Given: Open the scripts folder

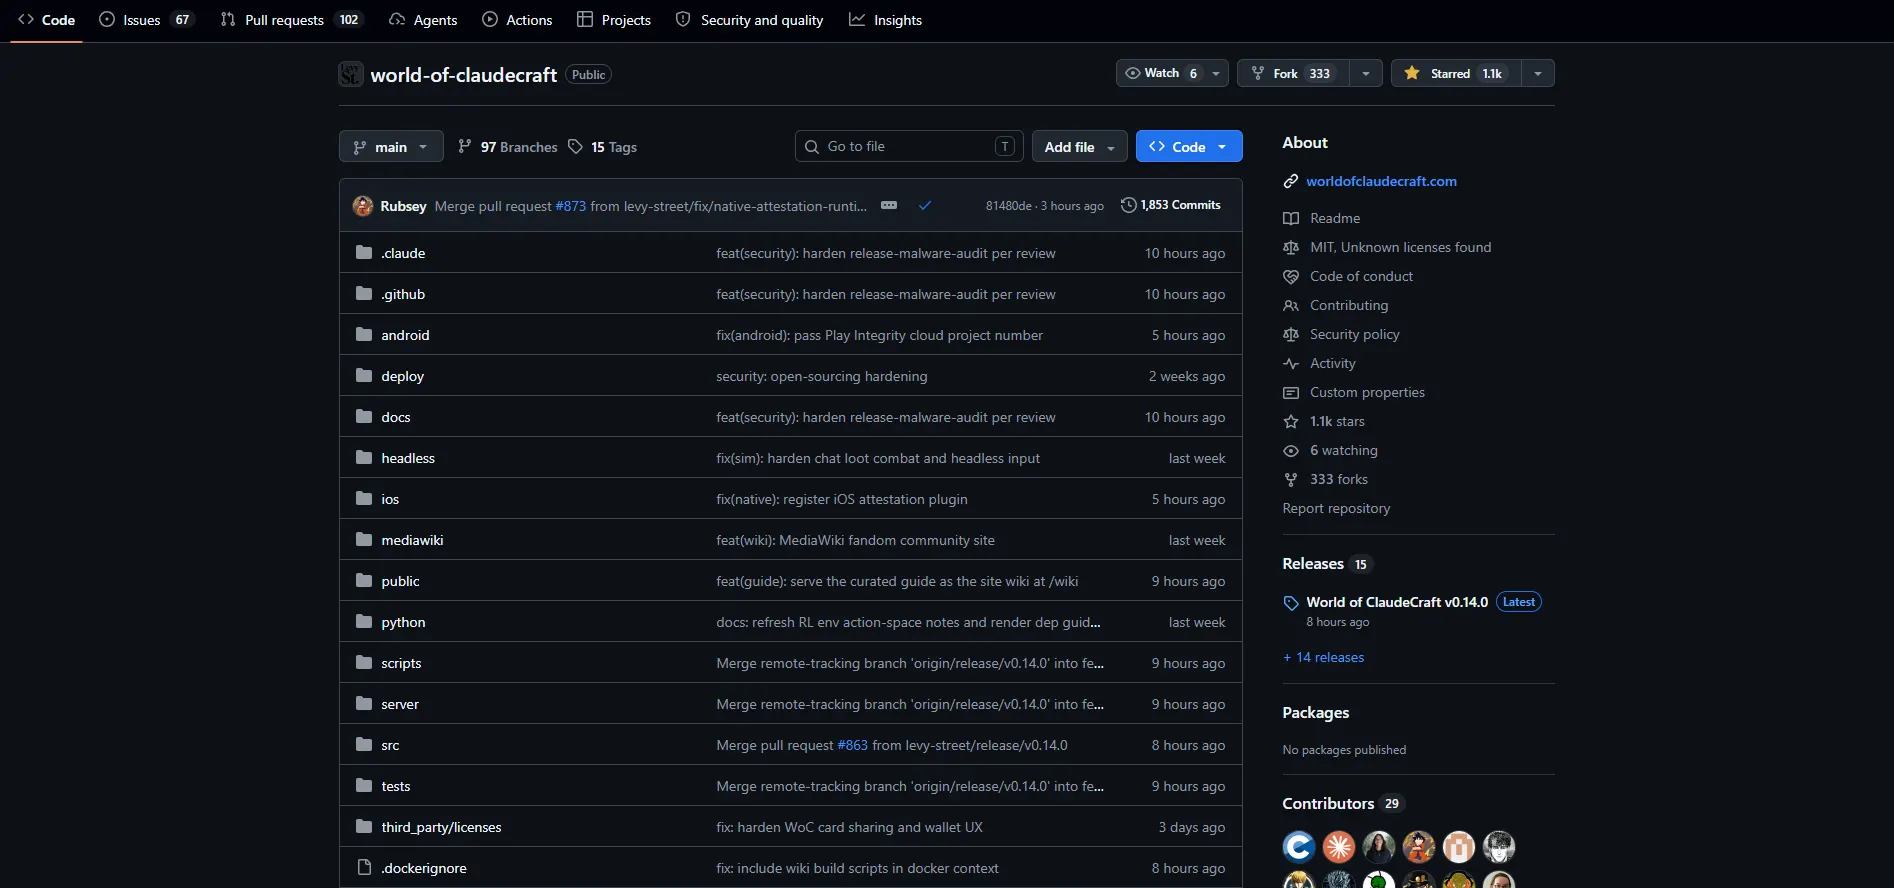Looking at the screenshot, I should 401,663.
